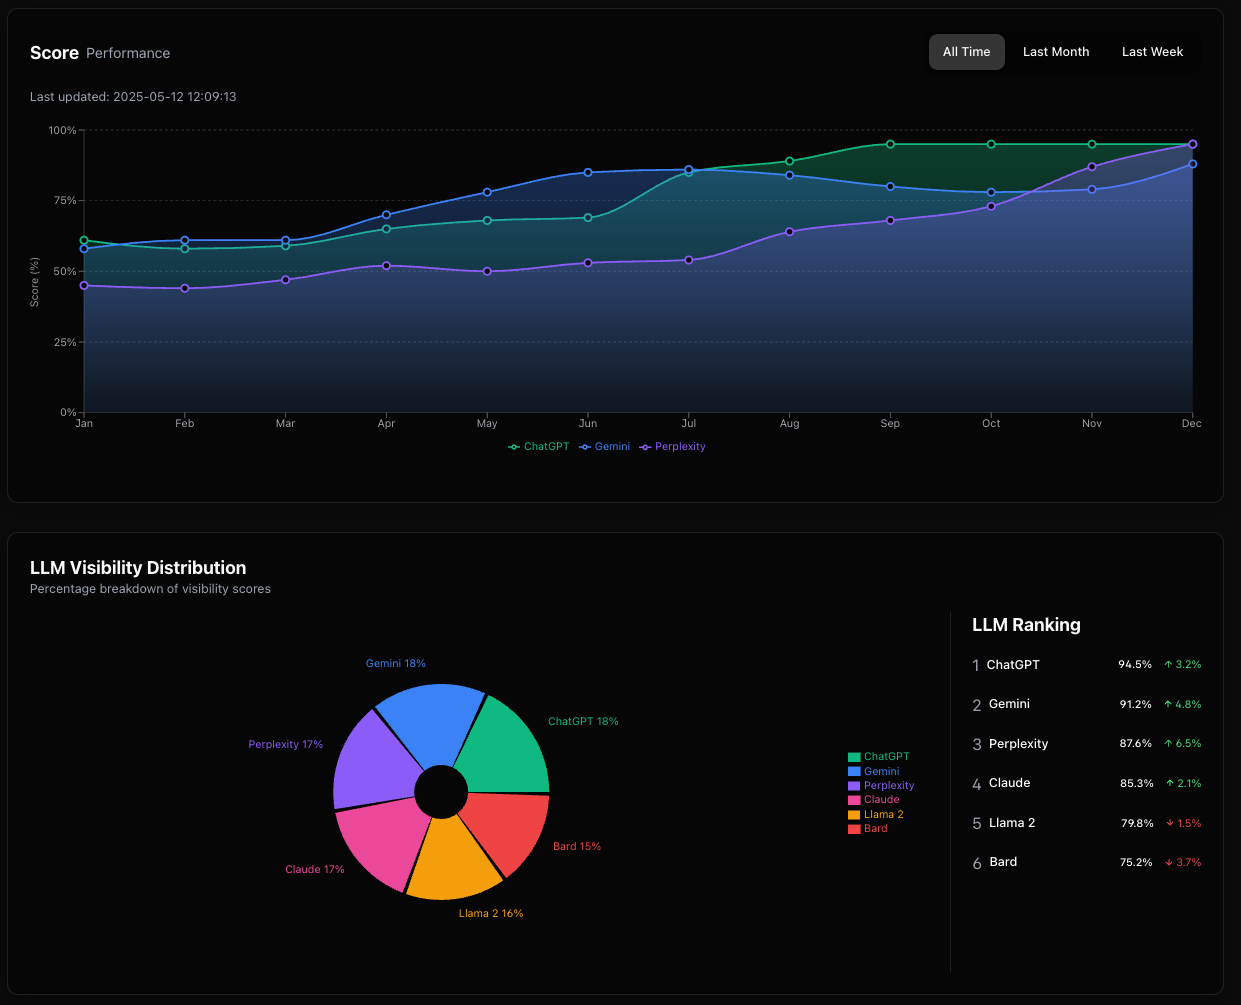Click the Perplexity data point at Aug

click(789, 231)
